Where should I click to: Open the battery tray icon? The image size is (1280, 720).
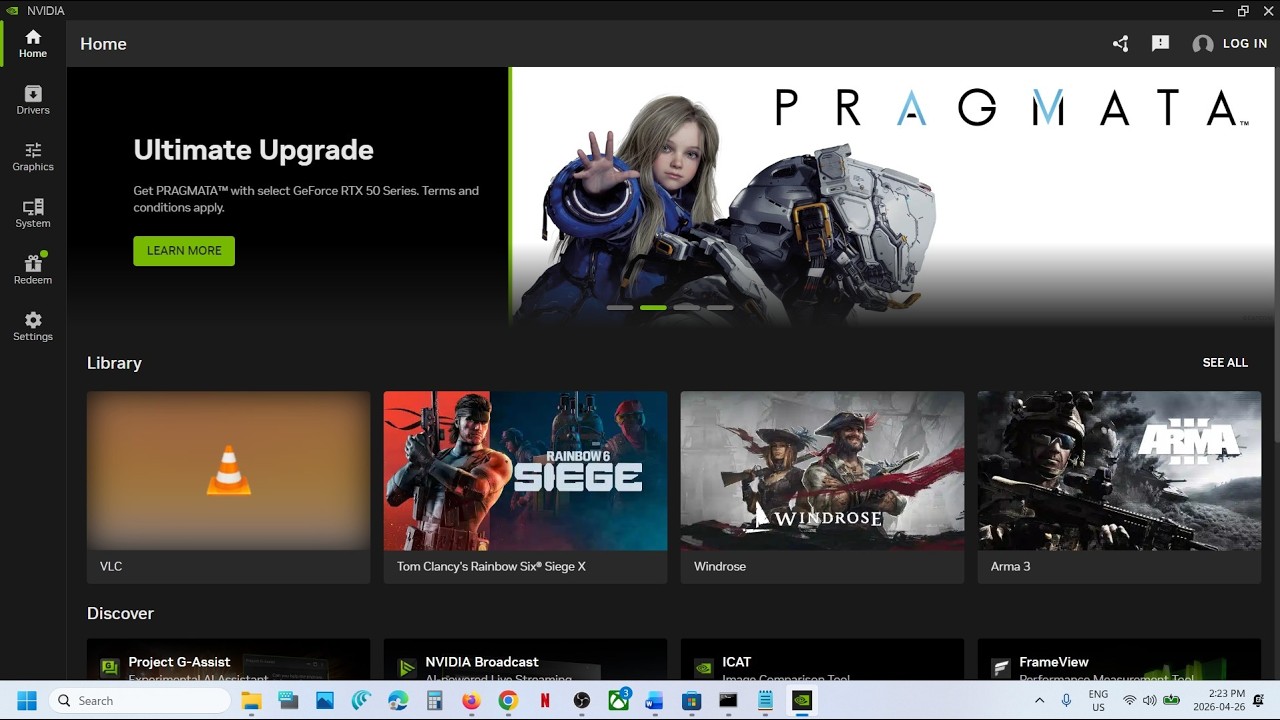point(1171,701)
